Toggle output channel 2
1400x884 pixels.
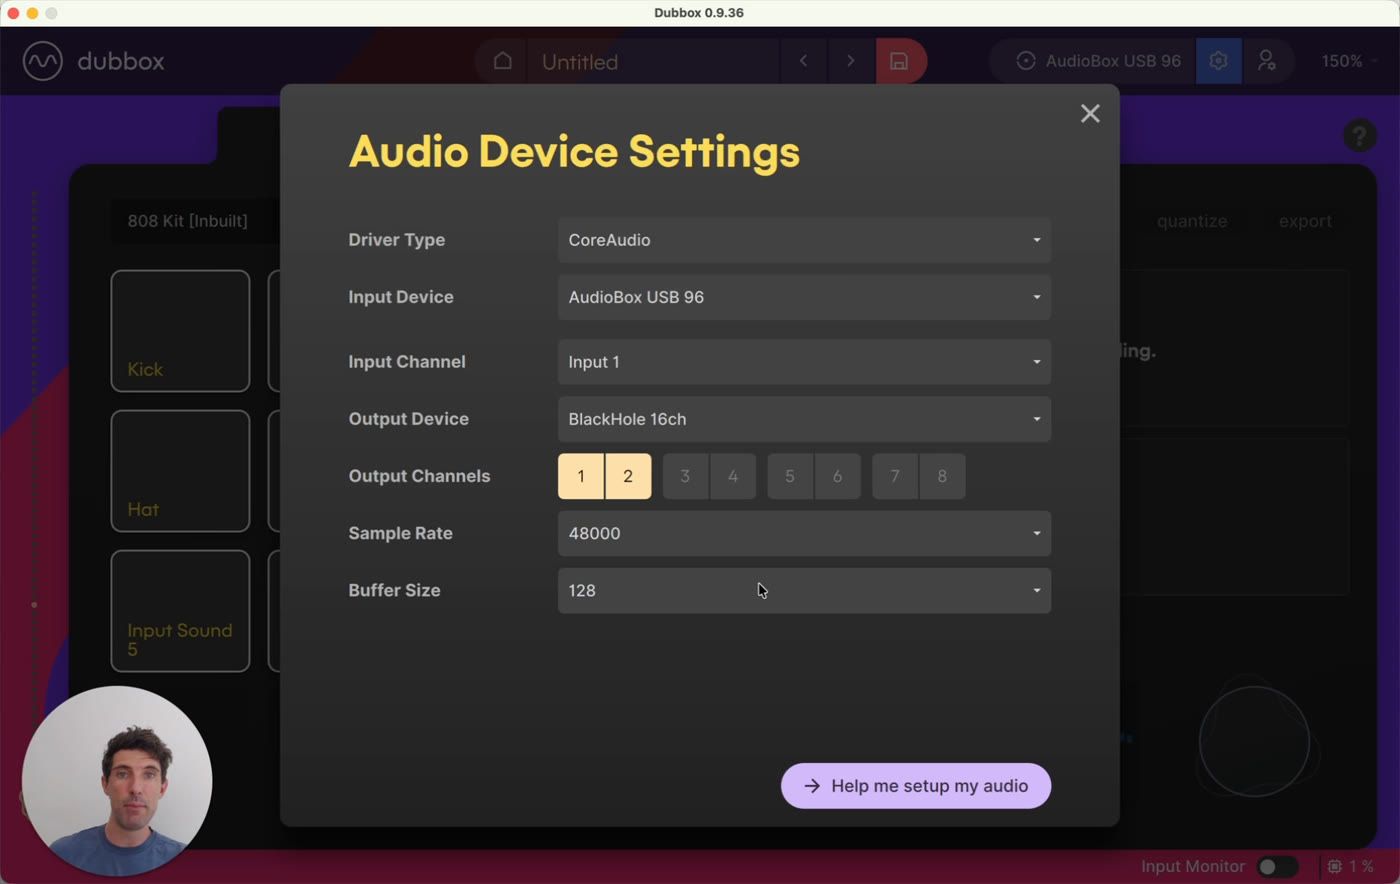[x=628, y=476]
